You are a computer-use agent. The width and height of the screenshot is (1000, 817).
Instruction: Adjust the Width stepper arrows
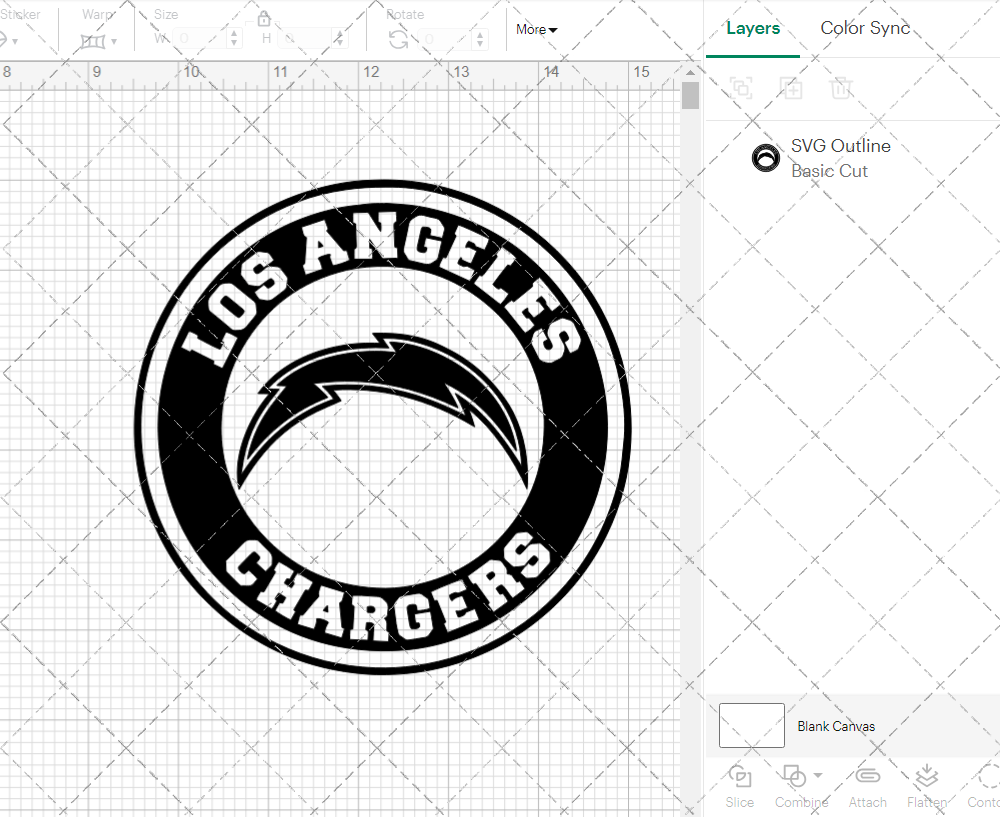point(234,39)
